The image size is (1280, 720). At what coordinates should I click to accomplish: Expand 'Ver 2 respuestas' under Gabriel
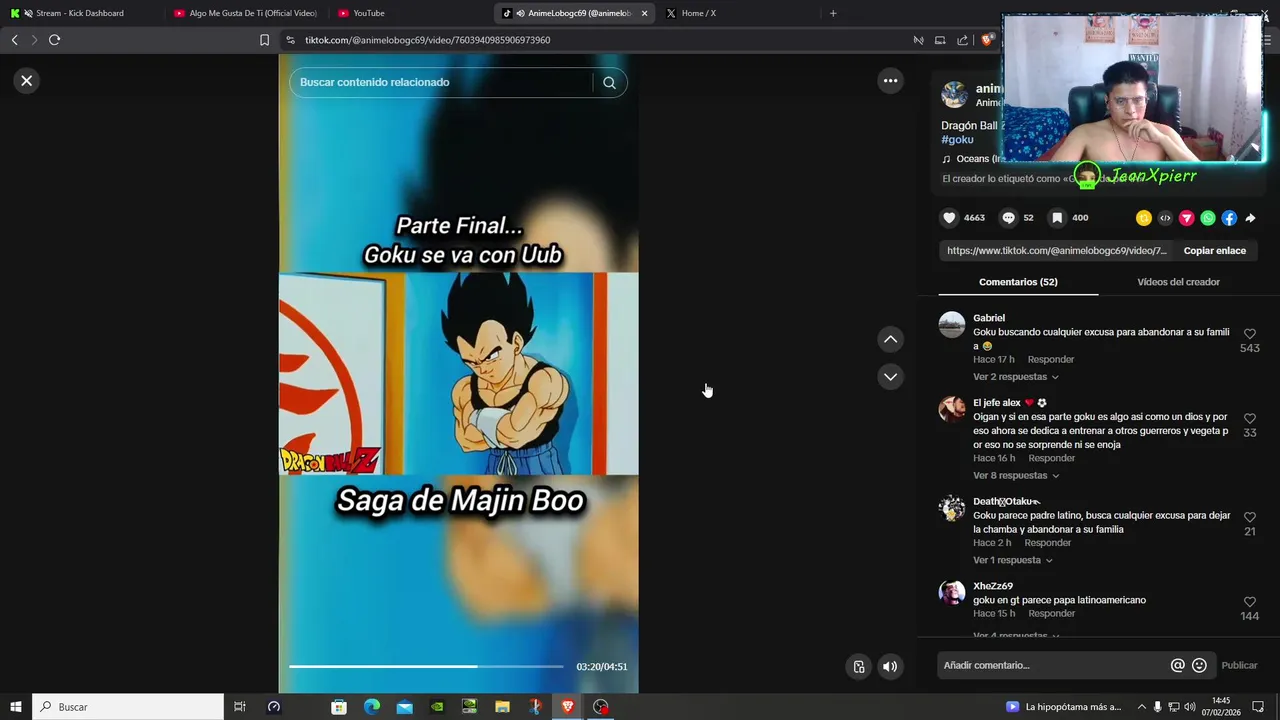coord(1016,377)
